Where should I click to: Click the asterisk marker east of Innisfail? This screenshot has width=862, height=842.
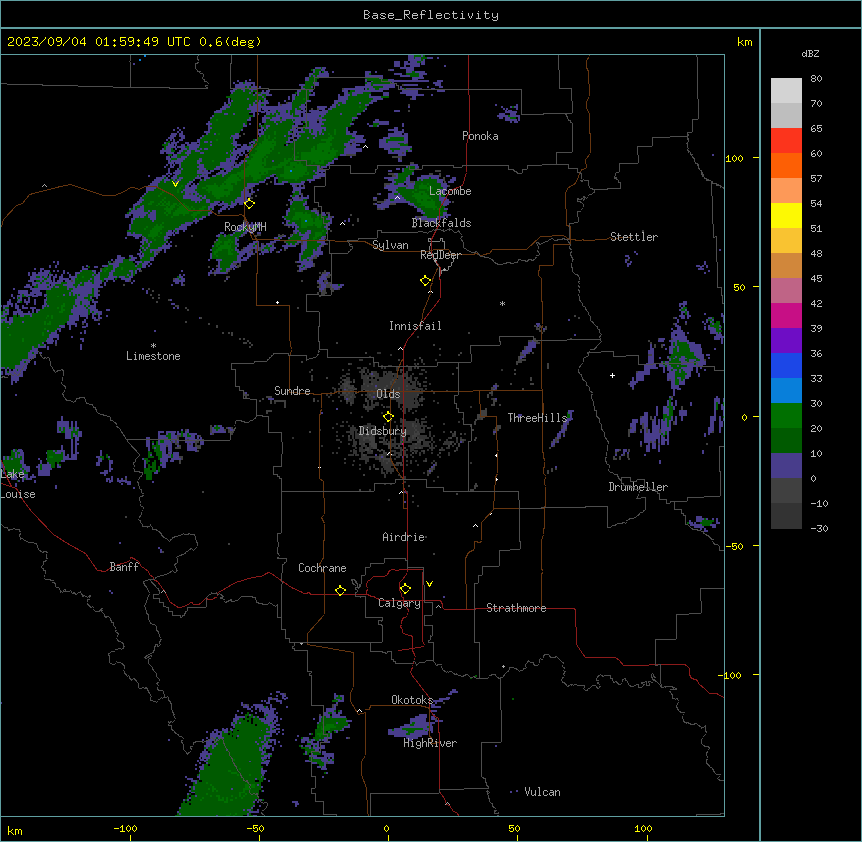(x=502, y=303)
